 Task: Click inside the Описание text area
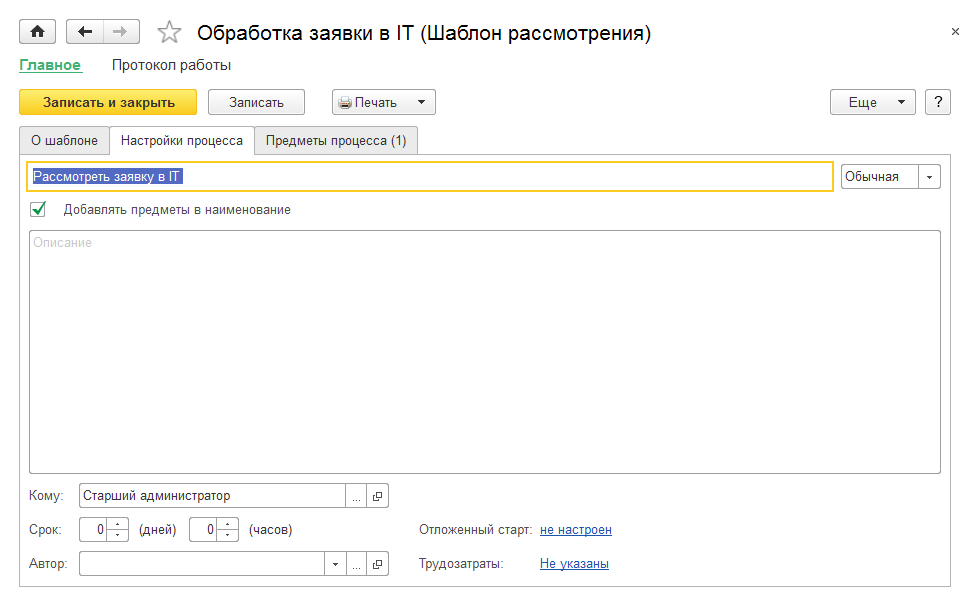(x=484, y=351)
